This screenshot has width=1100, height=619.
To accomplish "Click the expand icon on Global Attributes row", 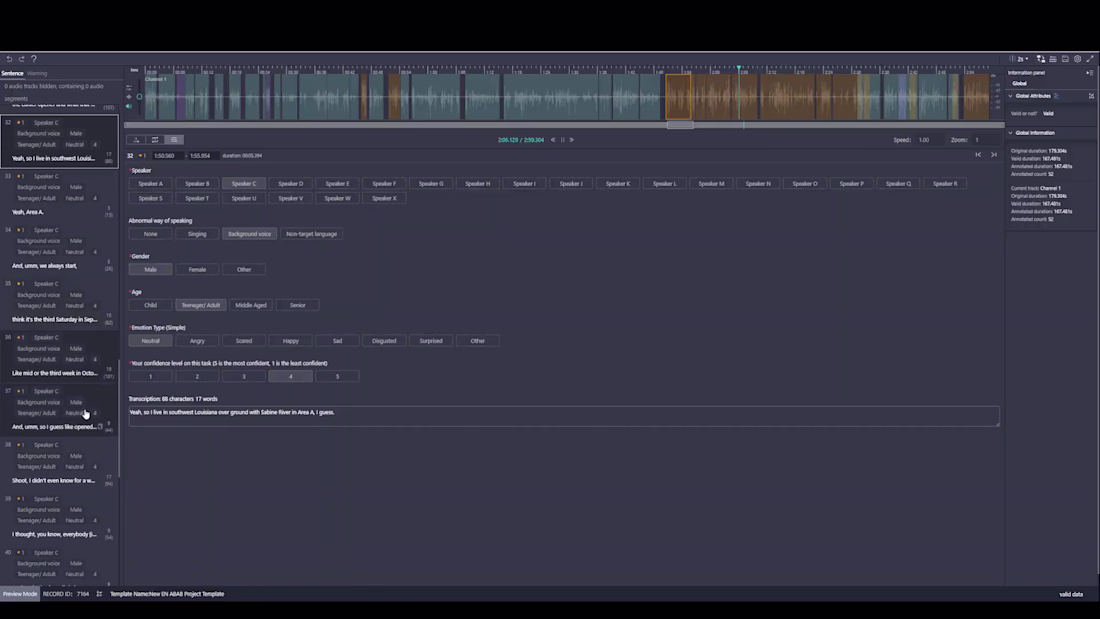I will (1091, 95).
